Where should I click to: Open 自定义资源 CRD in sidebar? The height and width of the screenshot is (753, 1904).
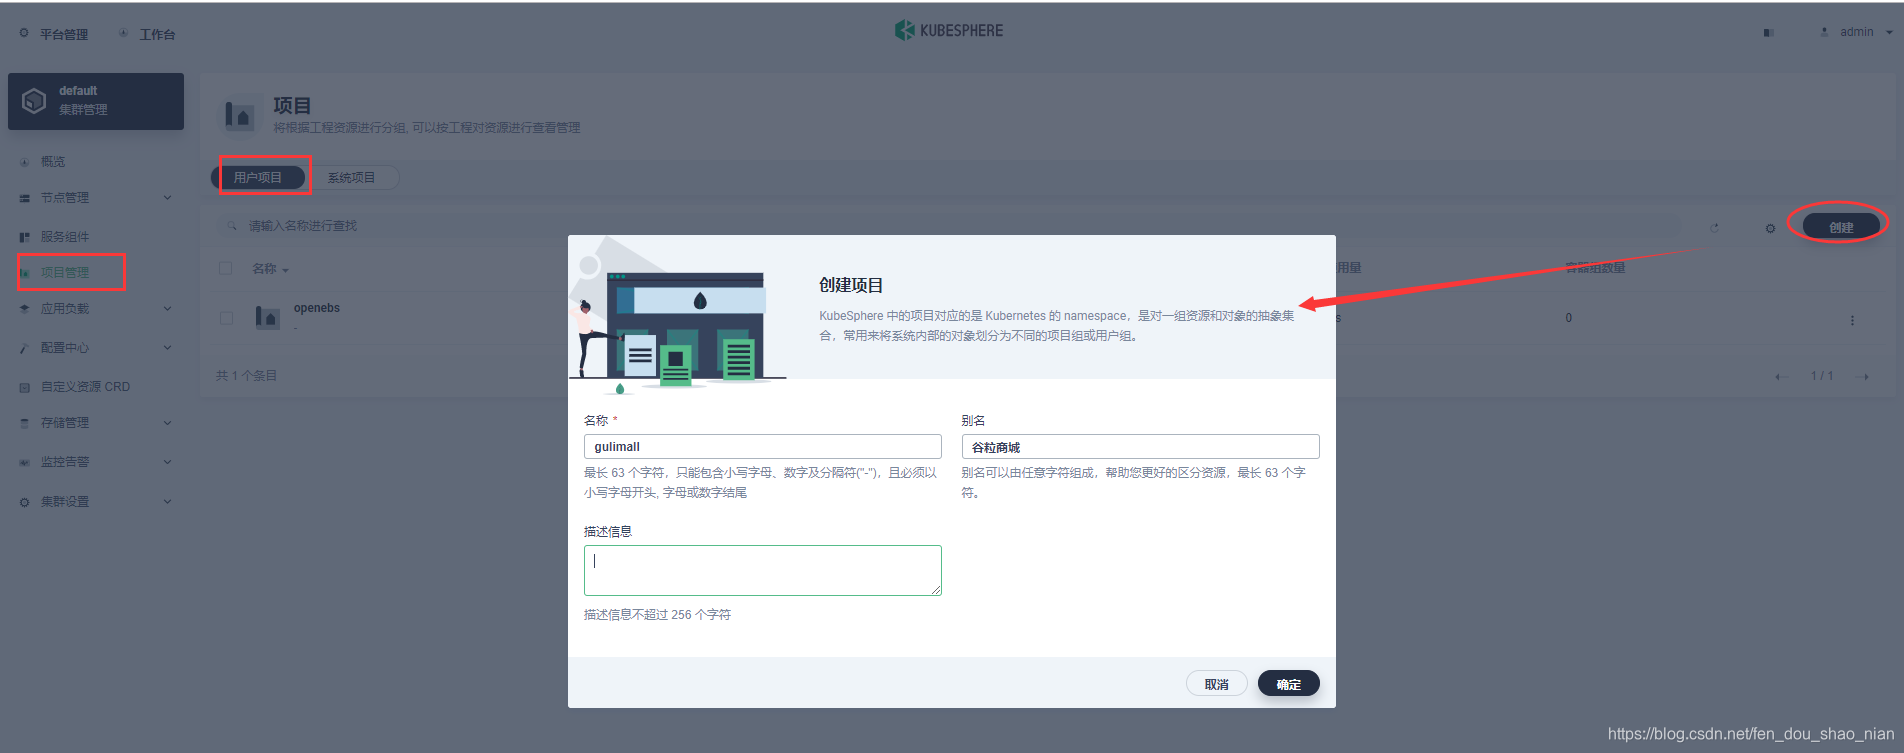point(85,387)
